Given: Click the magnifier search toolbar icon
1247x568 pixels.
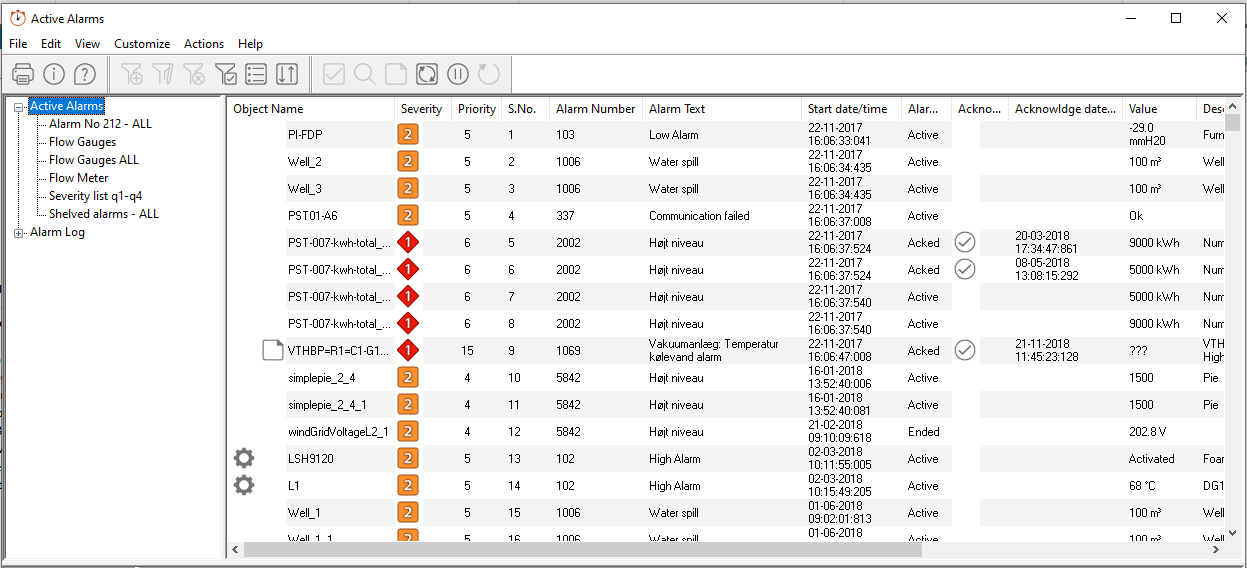Looking at the screenshot, I should click(365, 74).
